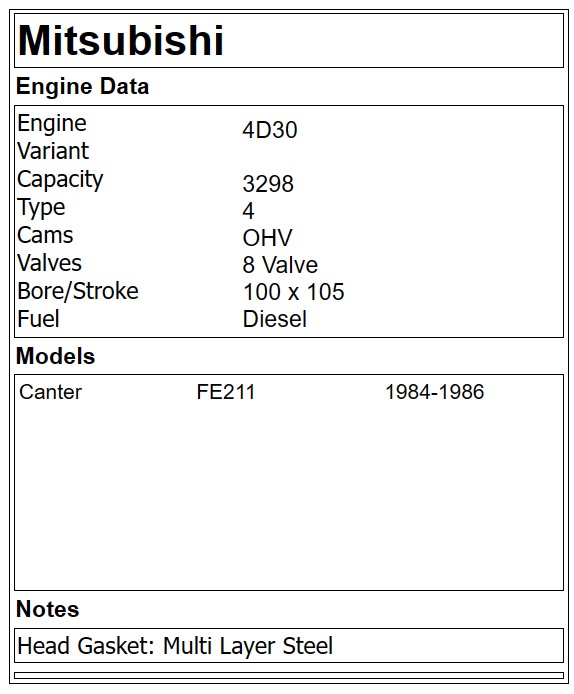Click the Bore/Stroke label

78,291
